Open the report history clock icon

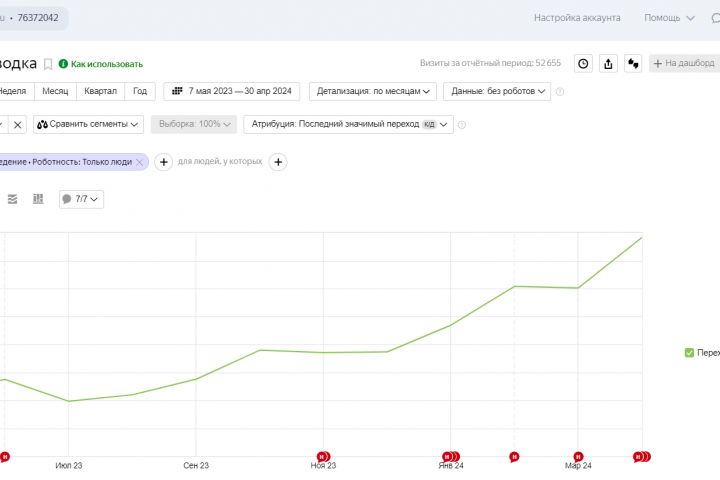click(x=583, y=63)
